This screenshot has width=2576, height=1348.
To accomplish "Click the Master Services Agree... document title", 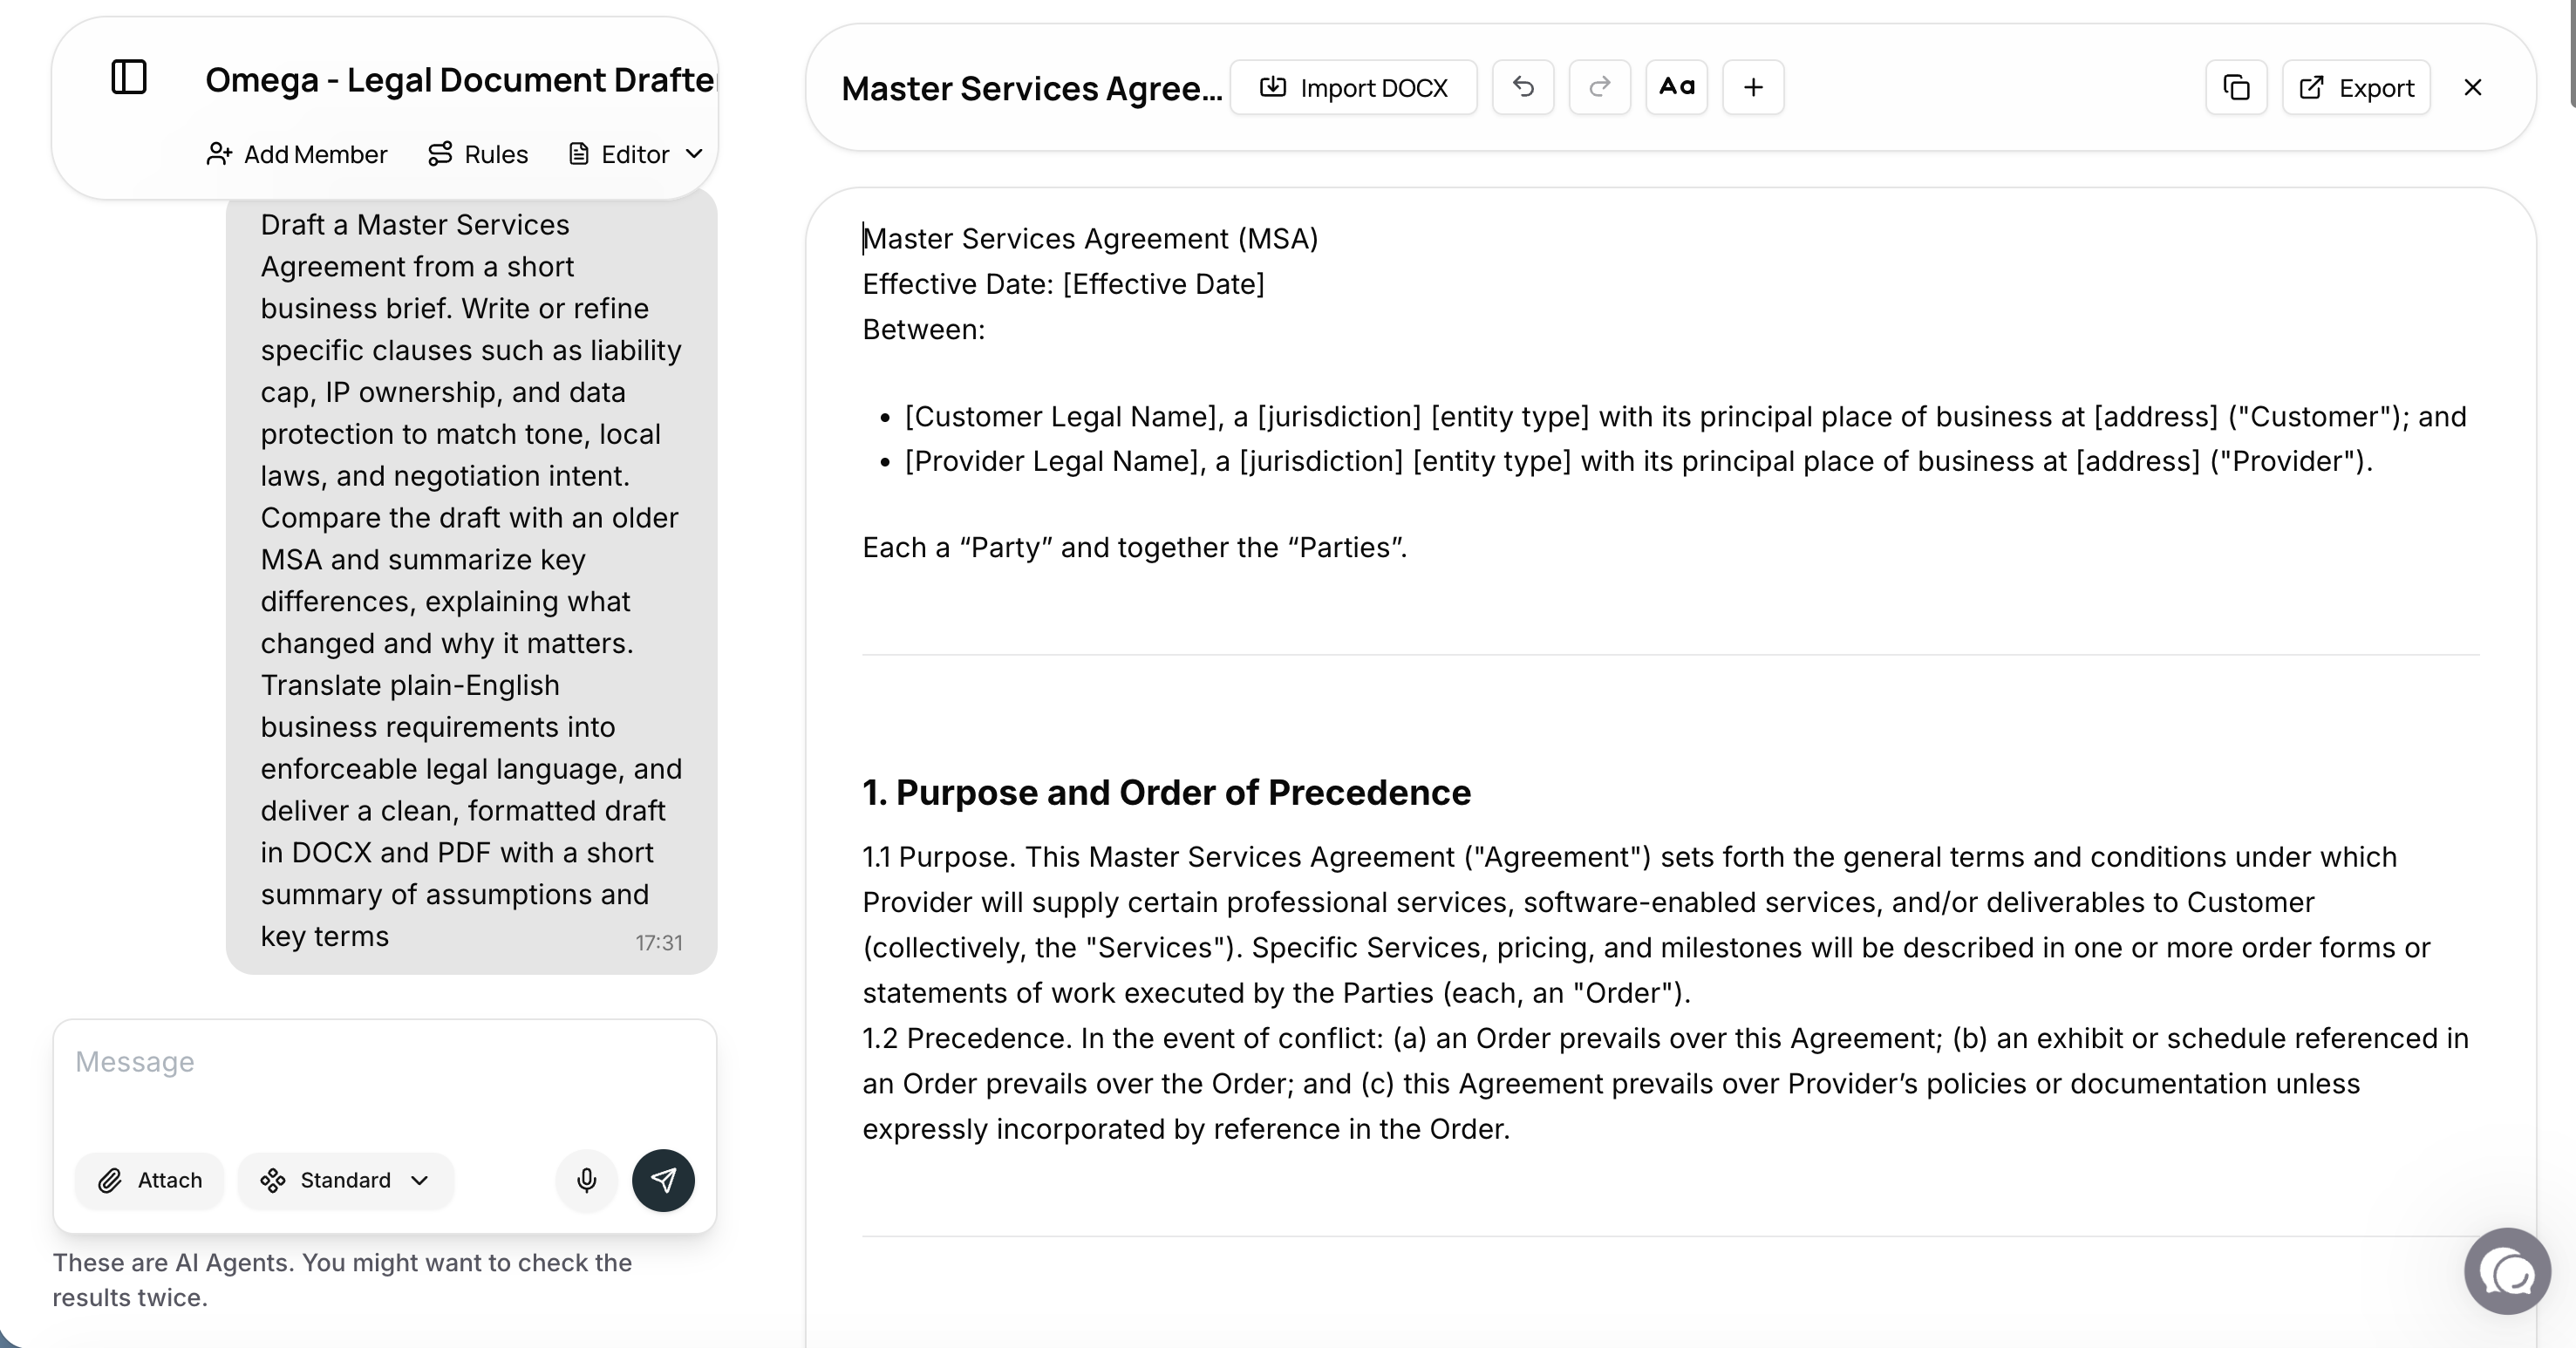I will 1031,88.
